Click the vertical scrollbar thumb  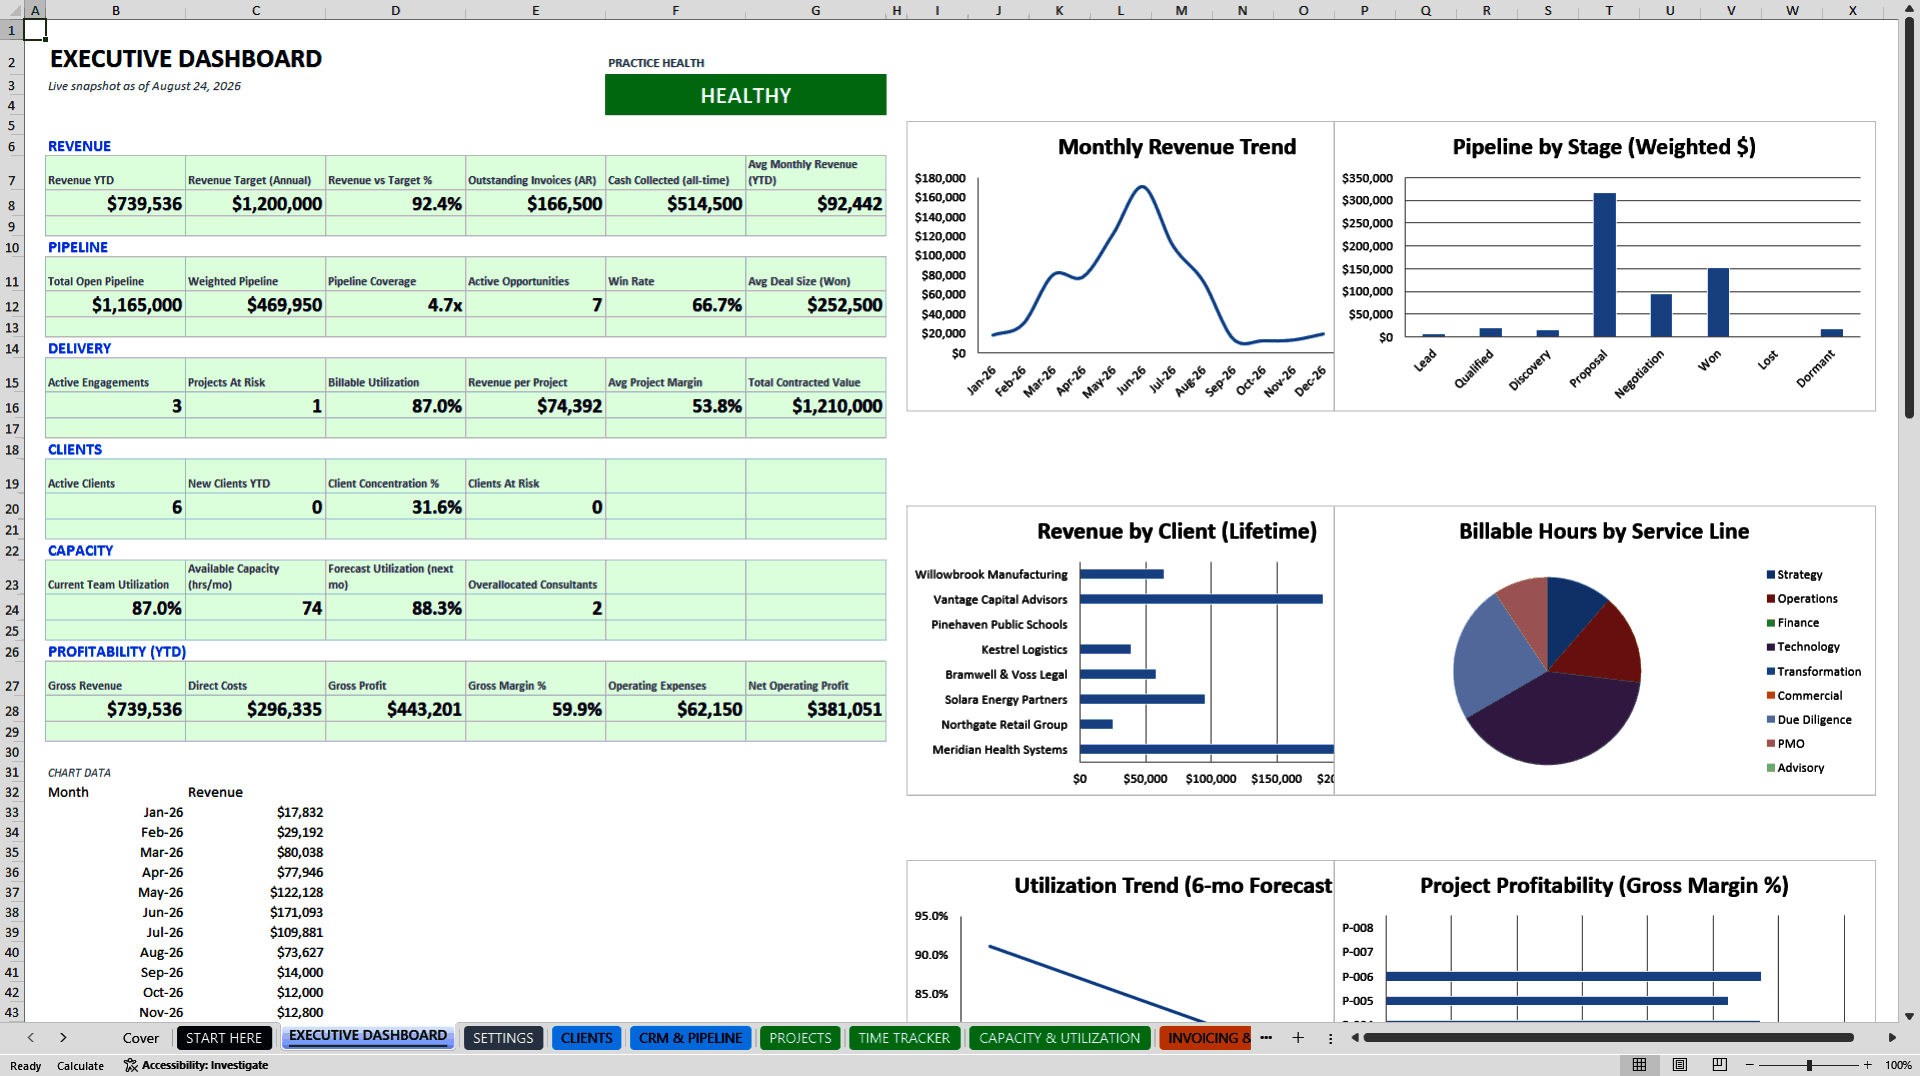pyautogui.click(x=1909, y=217)
